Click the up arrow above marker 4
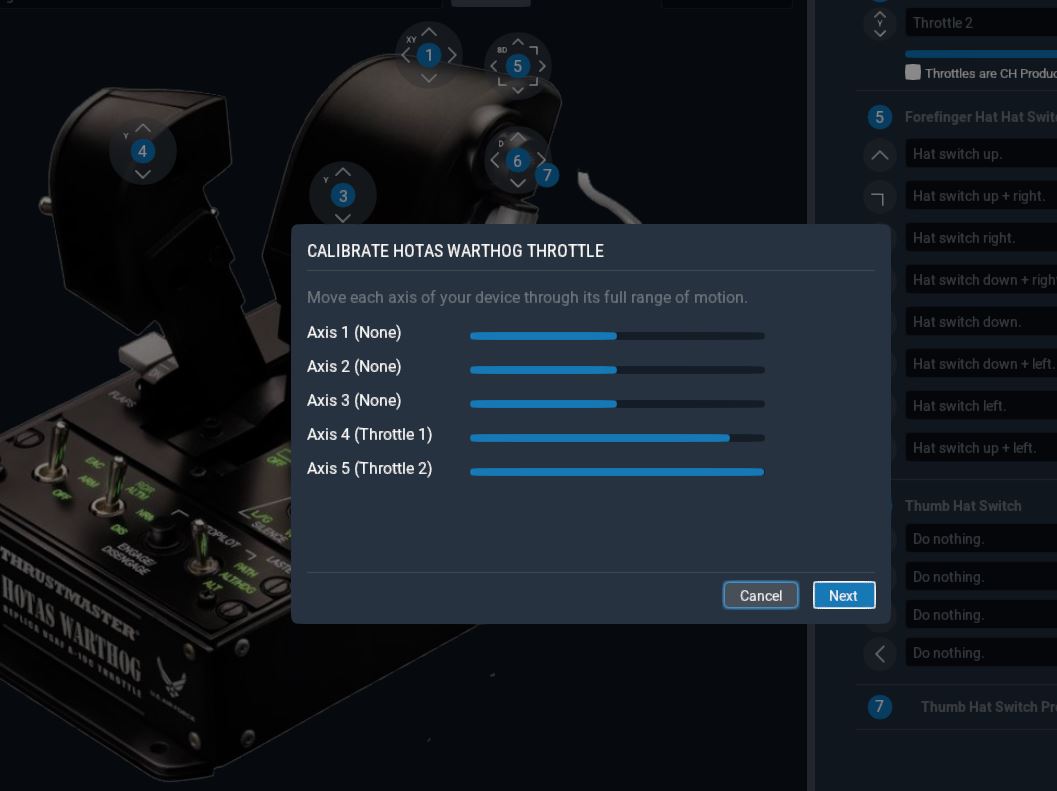This screenshot has width=1057, height=791. [x=142, y=127]
